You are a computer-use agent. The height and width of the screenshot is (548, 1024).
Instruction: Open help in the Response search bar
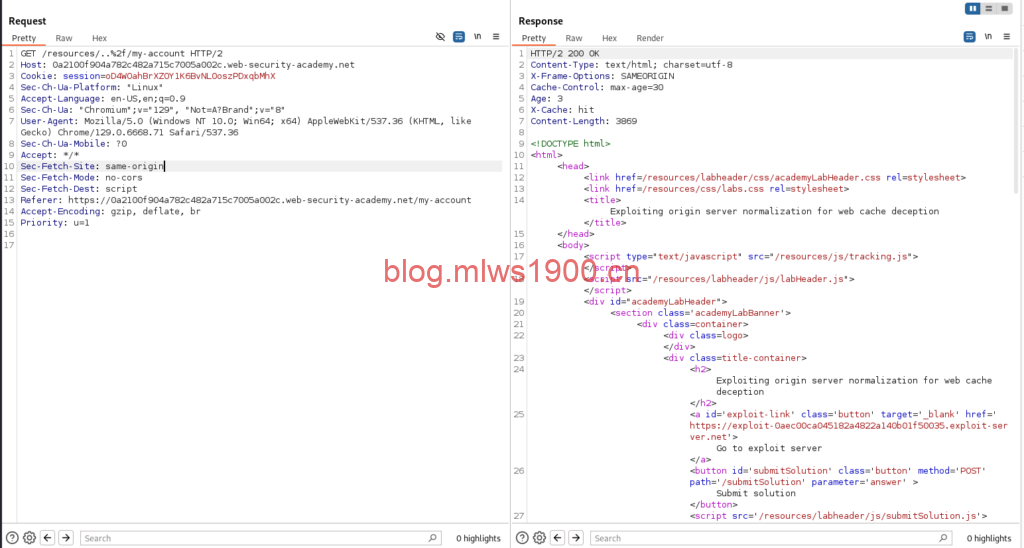[522, 538]
